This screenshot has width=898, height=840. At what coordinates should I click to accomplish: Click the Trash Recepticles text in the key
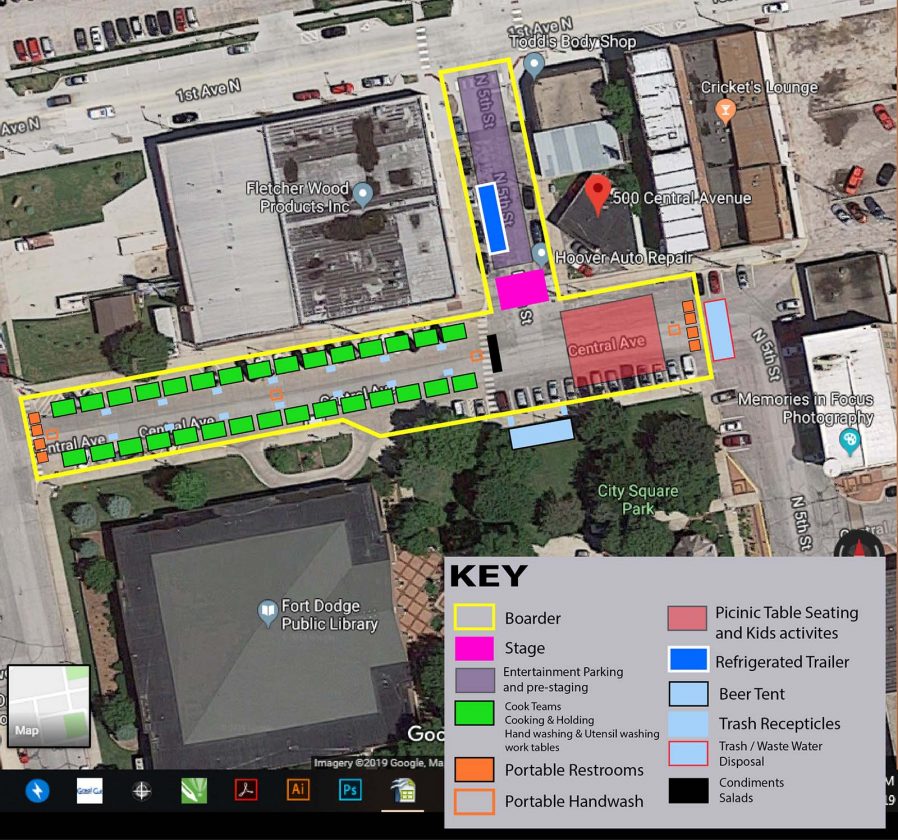[779, 724]
